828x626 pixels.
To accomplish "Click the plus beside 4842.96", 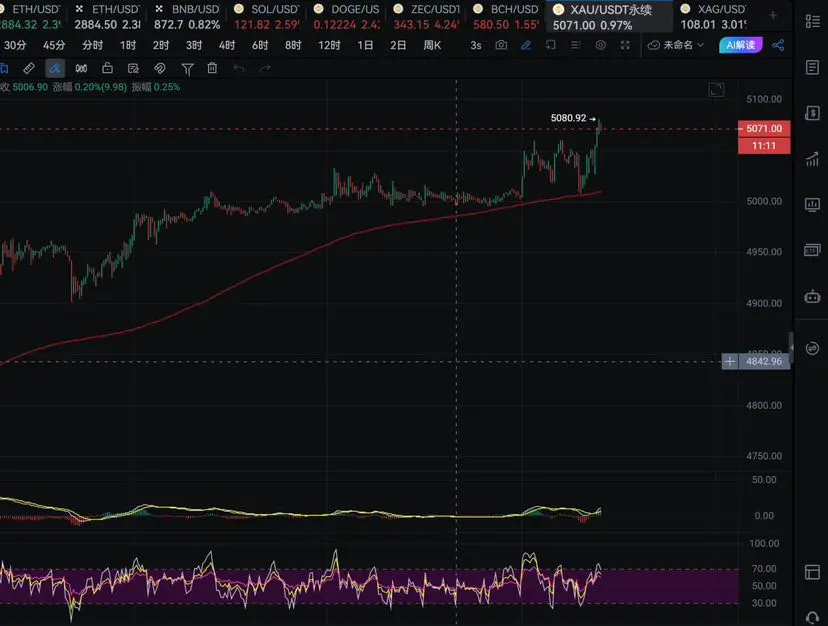I will (x=730, y=361).
